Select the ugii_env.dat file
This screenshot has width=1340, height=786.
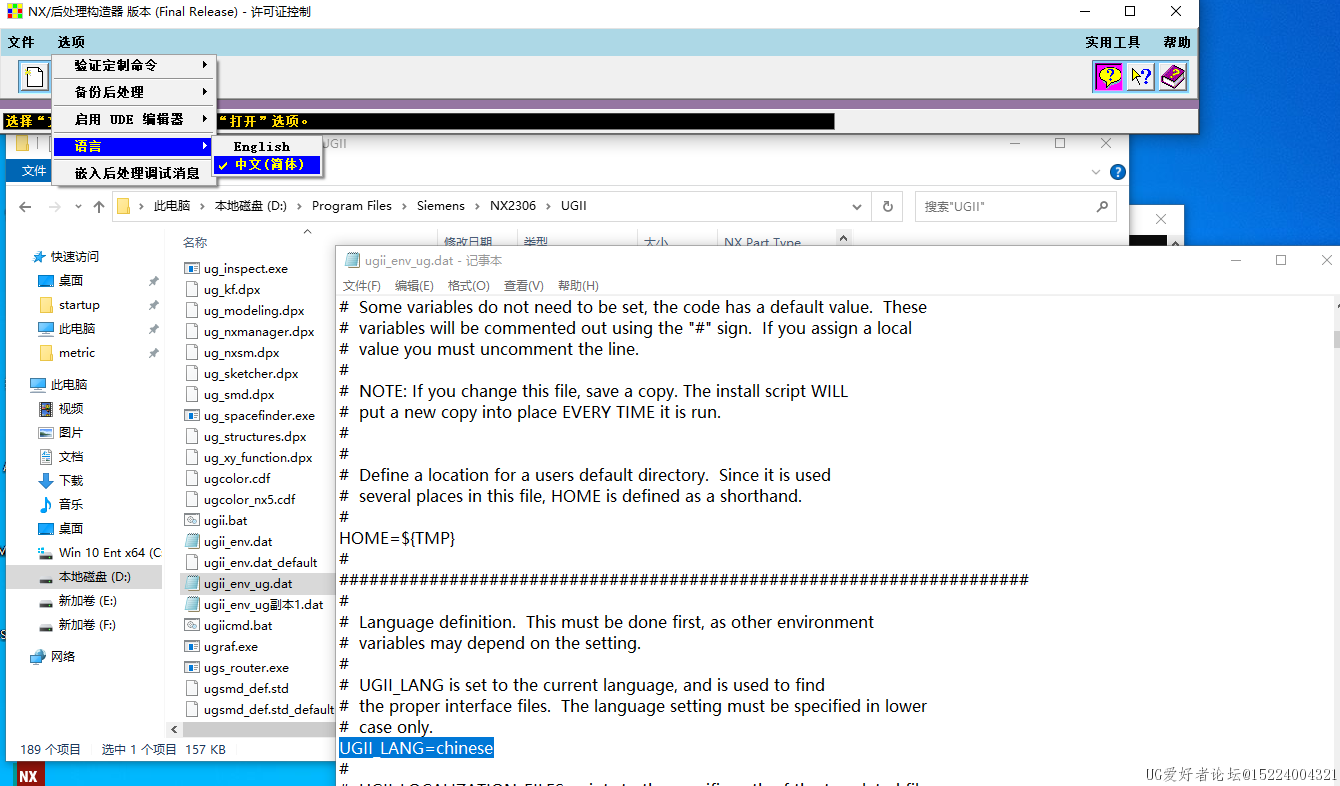[x=238, y=541]
